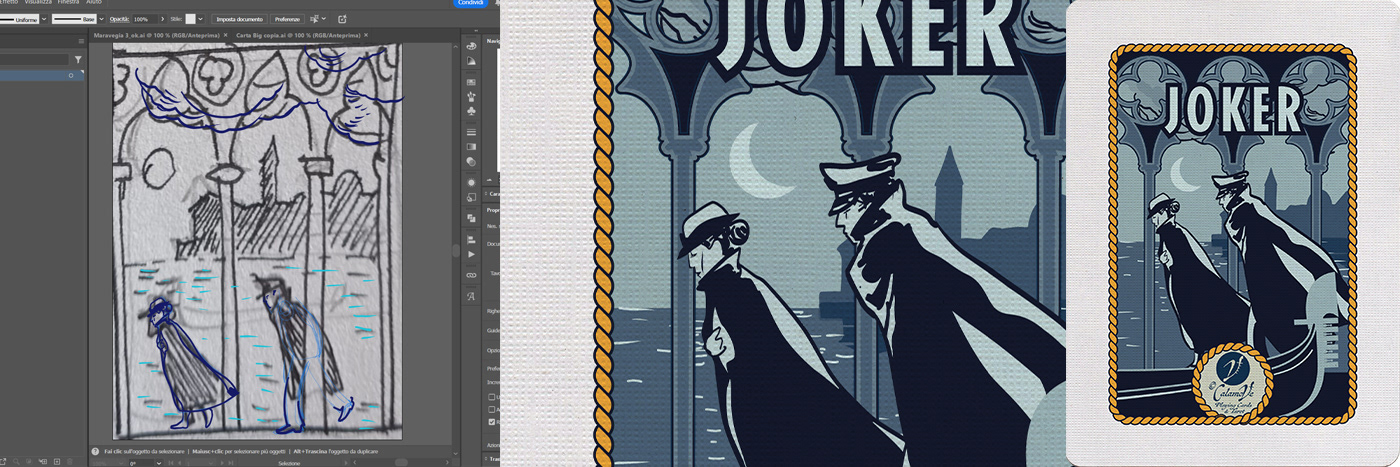Switch to Maravegia 3_ok.ai document tab
The height and width of the screenshot is (467, 1400).
[x=156, y=35]
